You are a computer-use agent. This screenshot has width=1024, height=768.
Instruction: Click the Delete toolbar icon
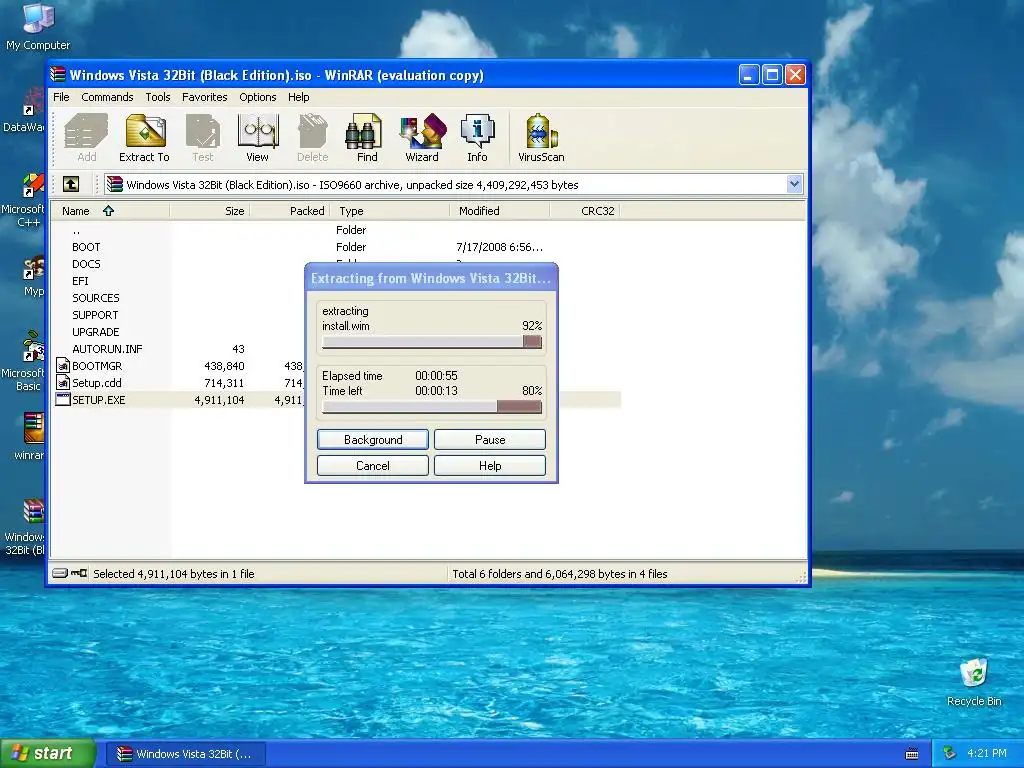pyautogui.click(x=312, y=137)
